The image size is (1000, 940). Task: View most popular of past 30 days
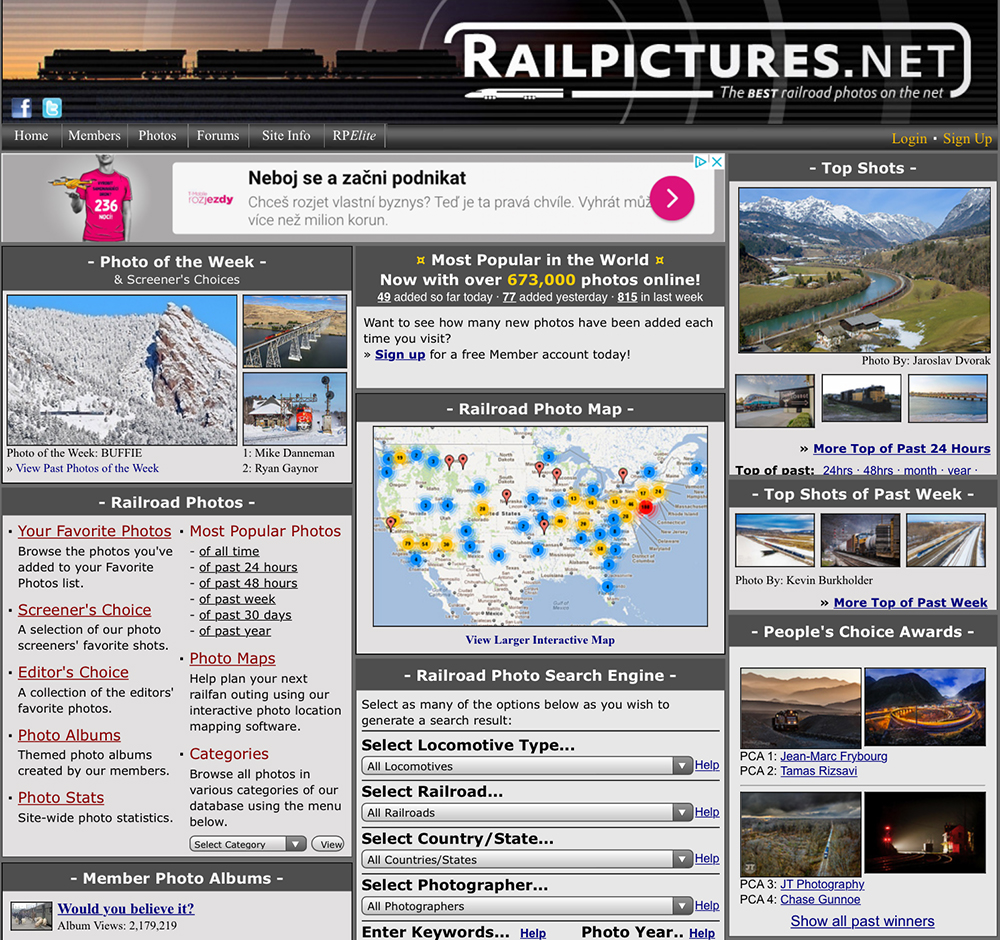[x=245, y=615]
